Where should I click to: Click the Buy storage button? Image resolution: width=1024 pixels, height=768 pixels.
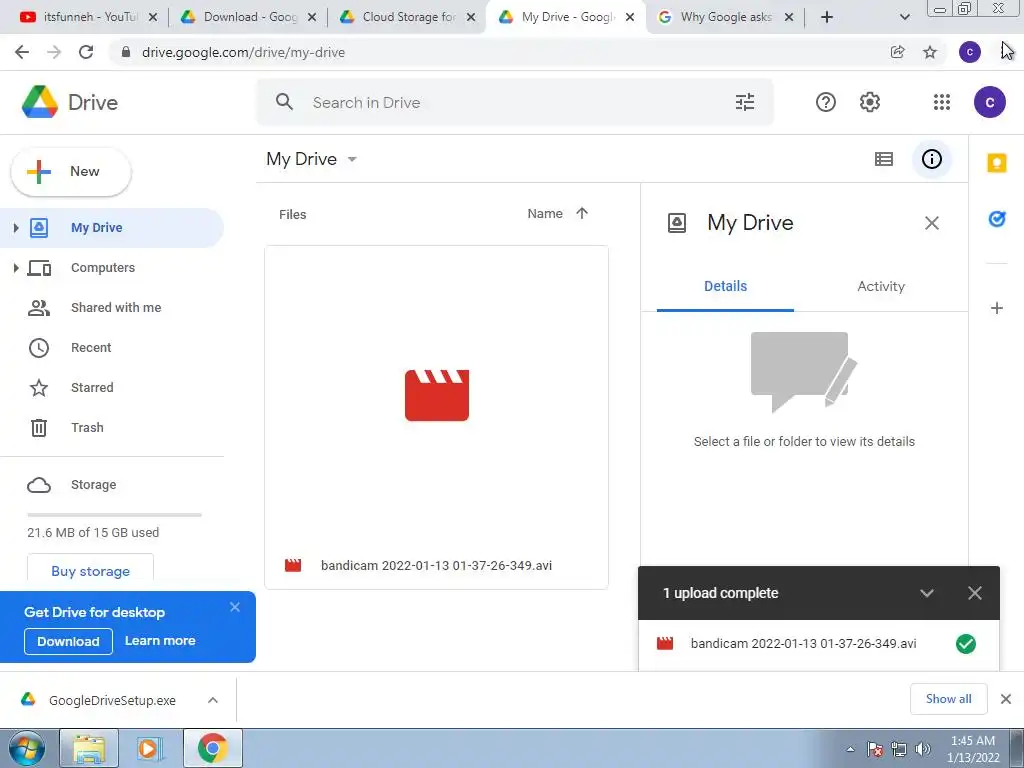coord(90,569)
